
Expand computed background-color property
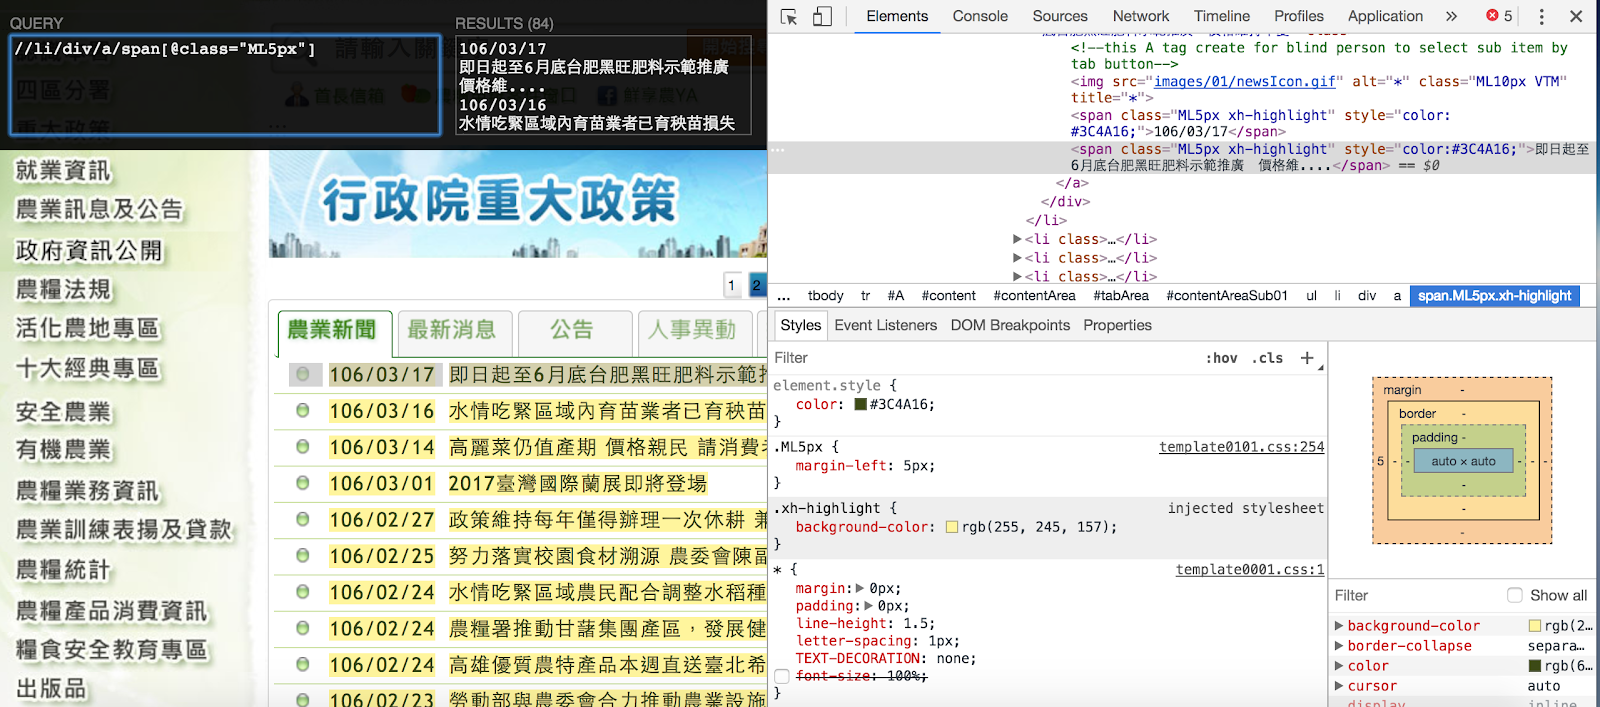coord(1339,626)
